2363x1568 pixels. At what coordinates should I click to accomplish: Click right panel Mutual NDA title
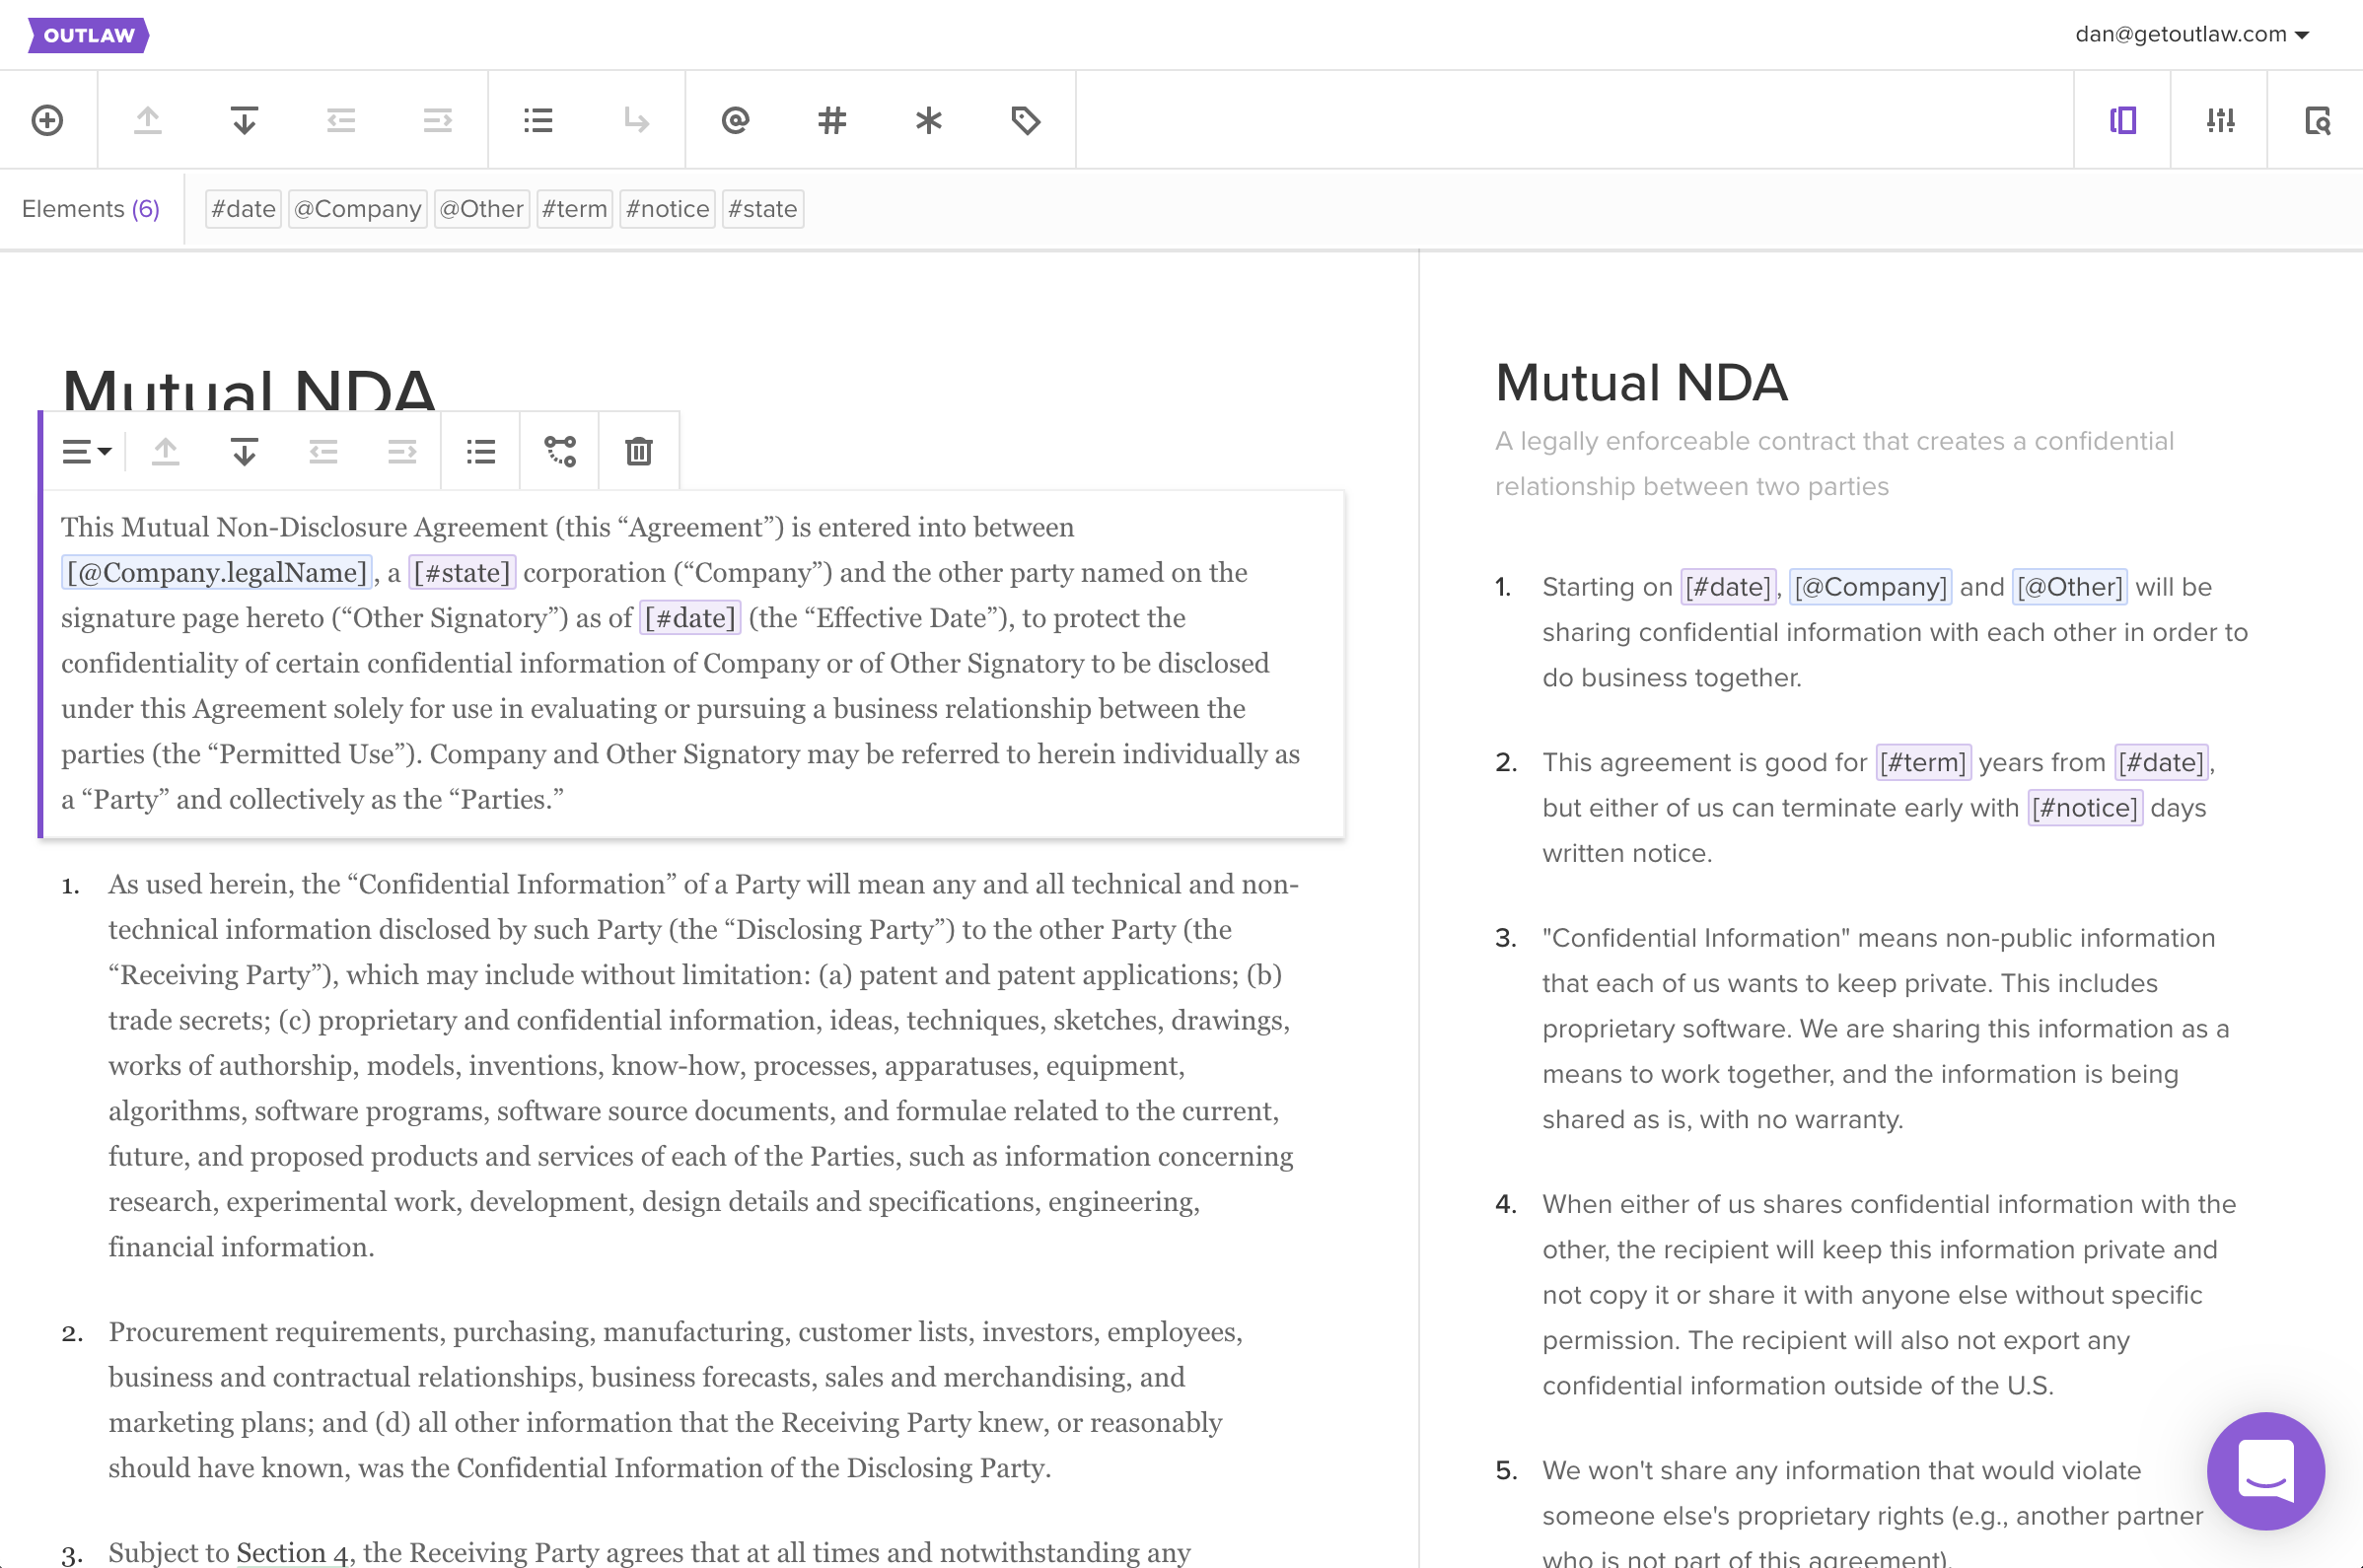point(1641,383)
